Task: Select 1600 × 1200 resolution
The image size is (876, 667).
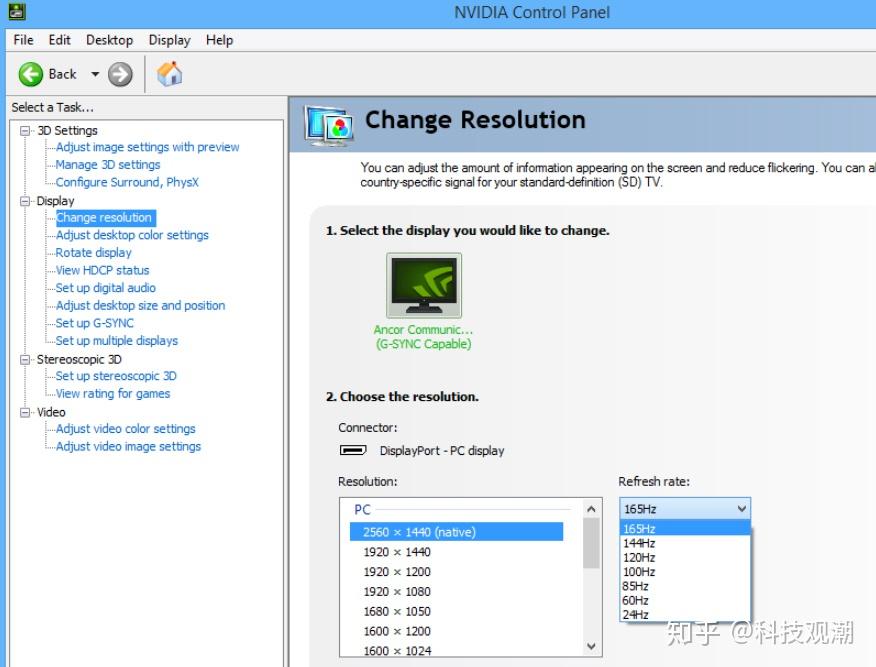Action: pos(397,631)
